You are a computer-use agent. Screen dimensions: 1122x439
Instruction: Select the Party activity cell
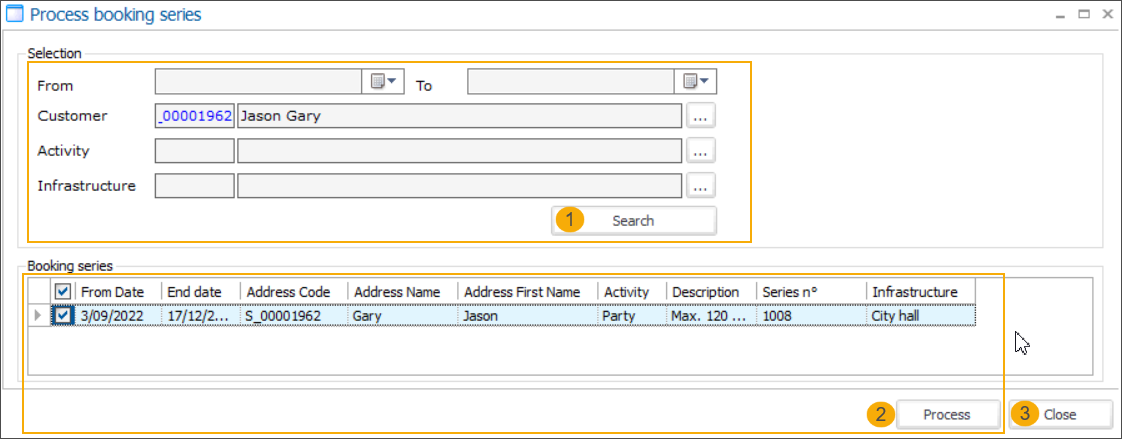tap(633, 315)
